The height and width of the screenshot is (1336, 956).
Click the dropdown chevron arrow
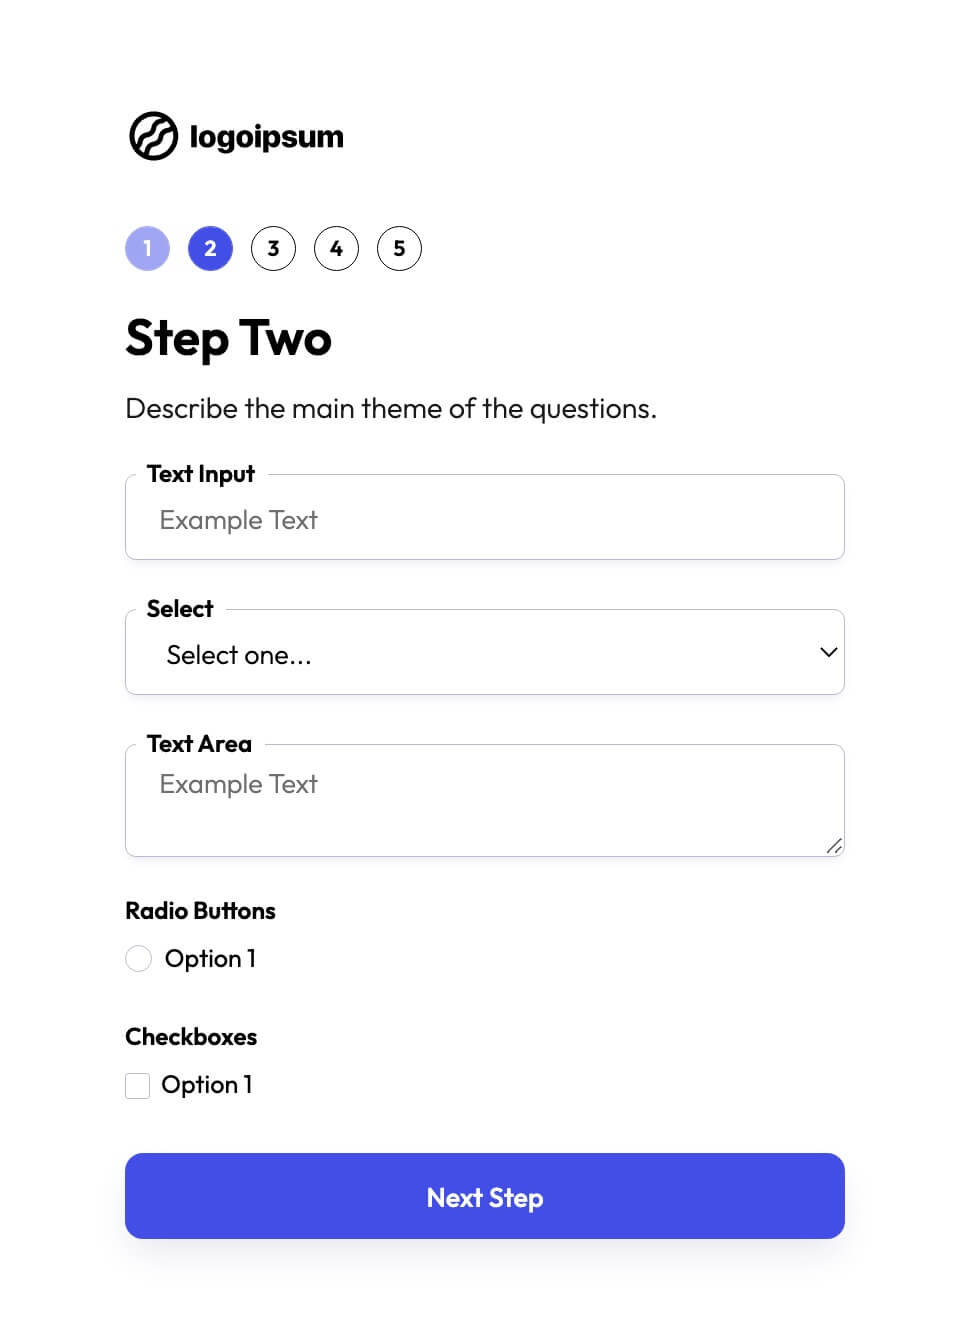(827, 652)
